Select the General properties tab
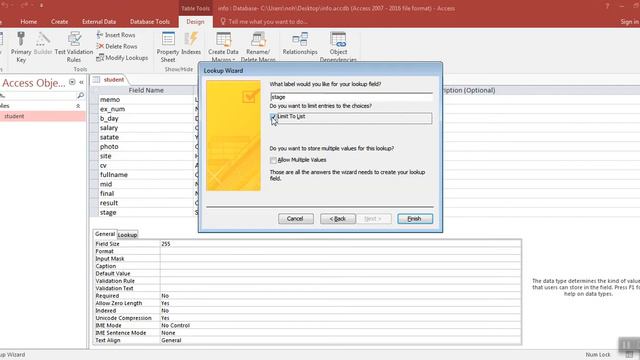640x360 pixels. click(105, 234)
